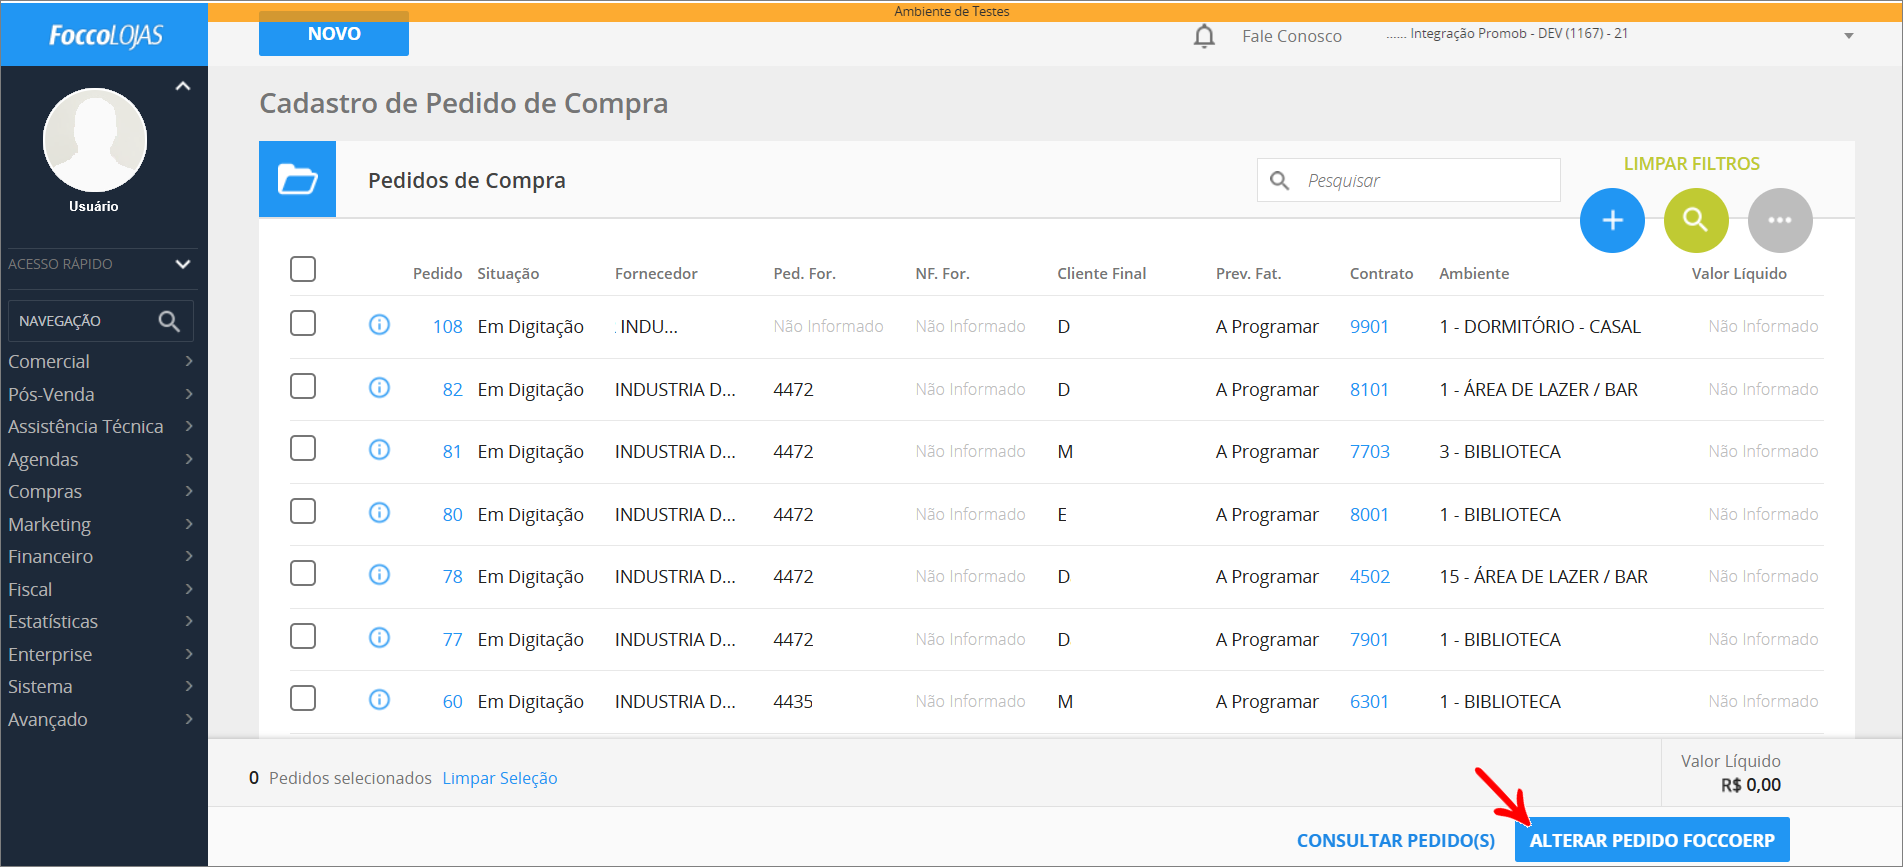Click the navigation search magnifier icon
Viewport: 1903px width, 867px height.
click(x=169, y=321)
